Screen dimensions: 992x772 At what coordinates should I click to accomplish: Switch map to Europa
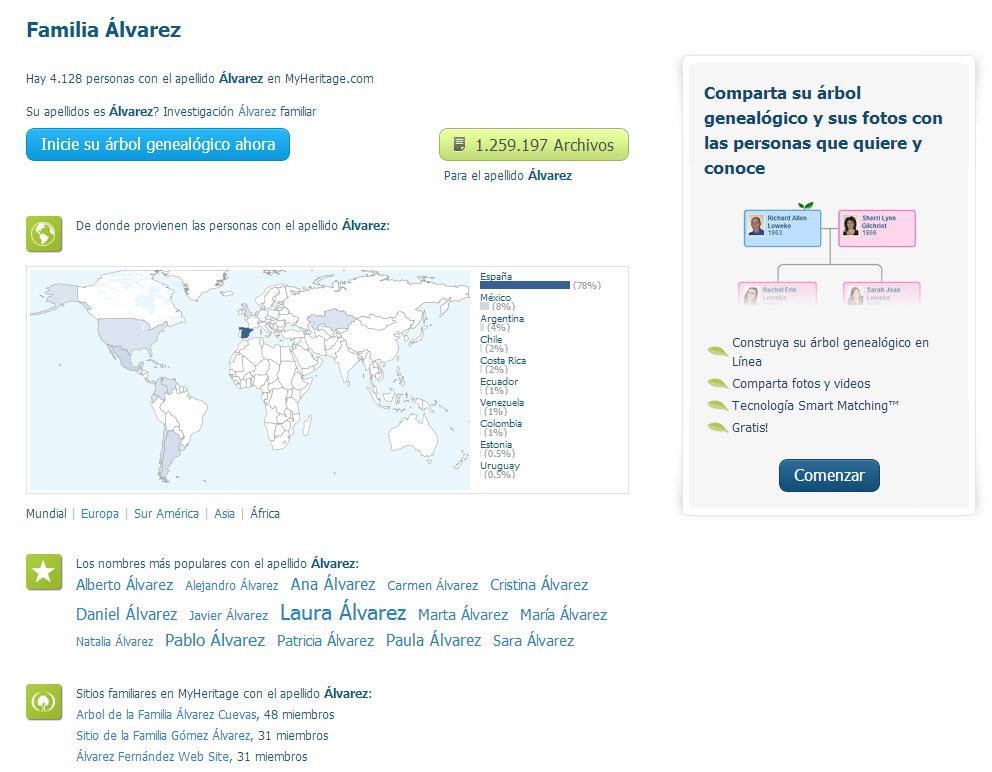100,514
